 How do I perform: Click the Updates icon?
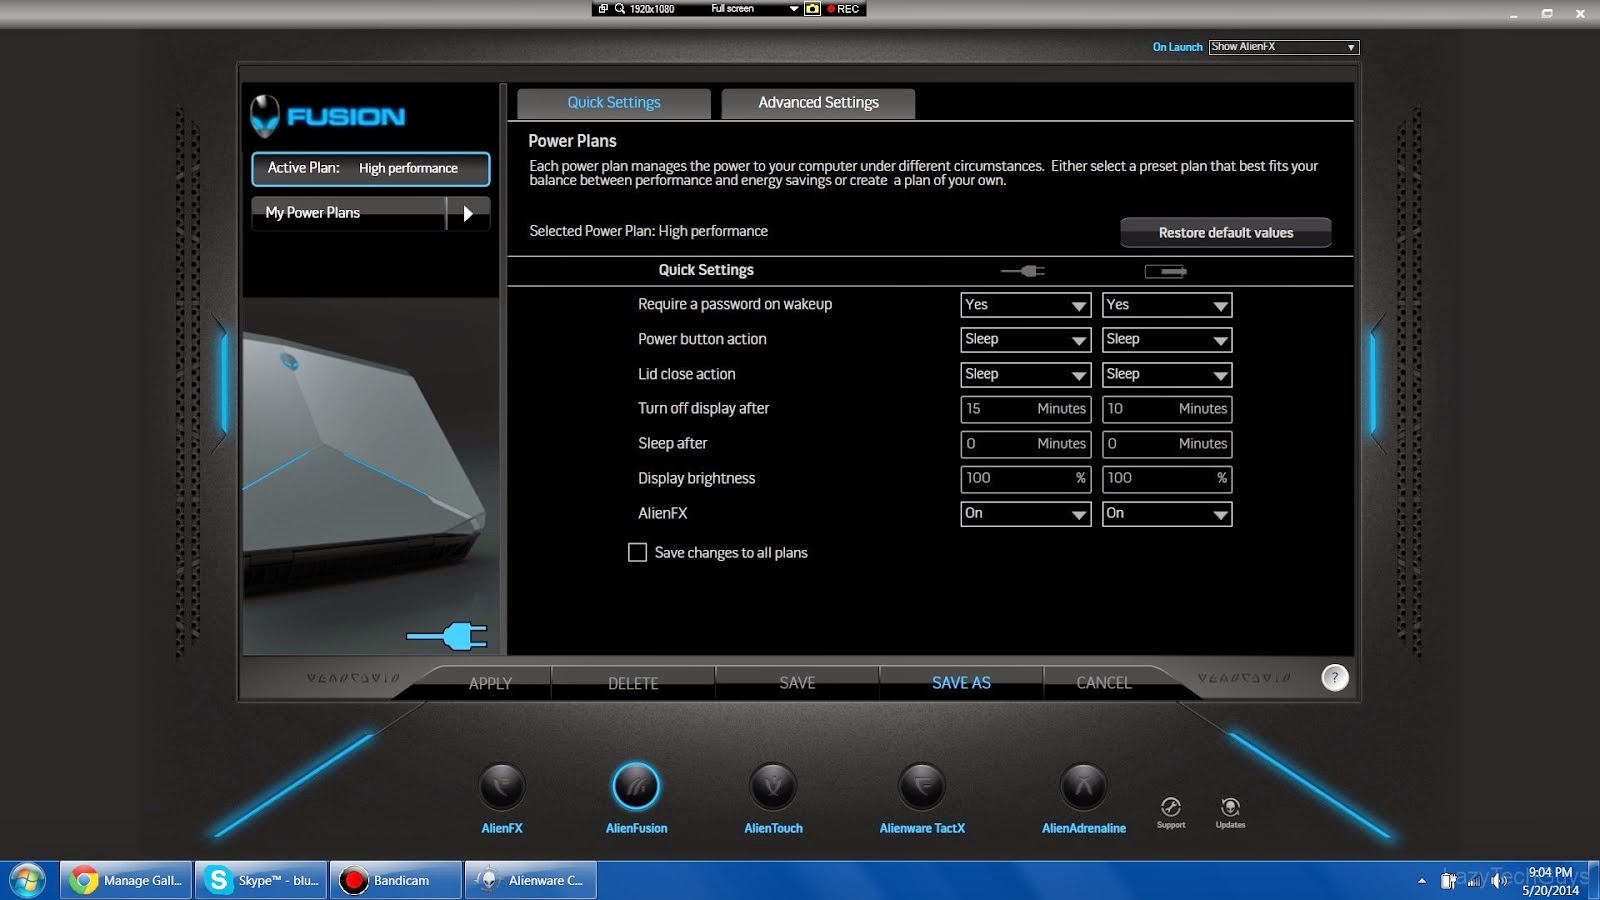[1230, 807]
